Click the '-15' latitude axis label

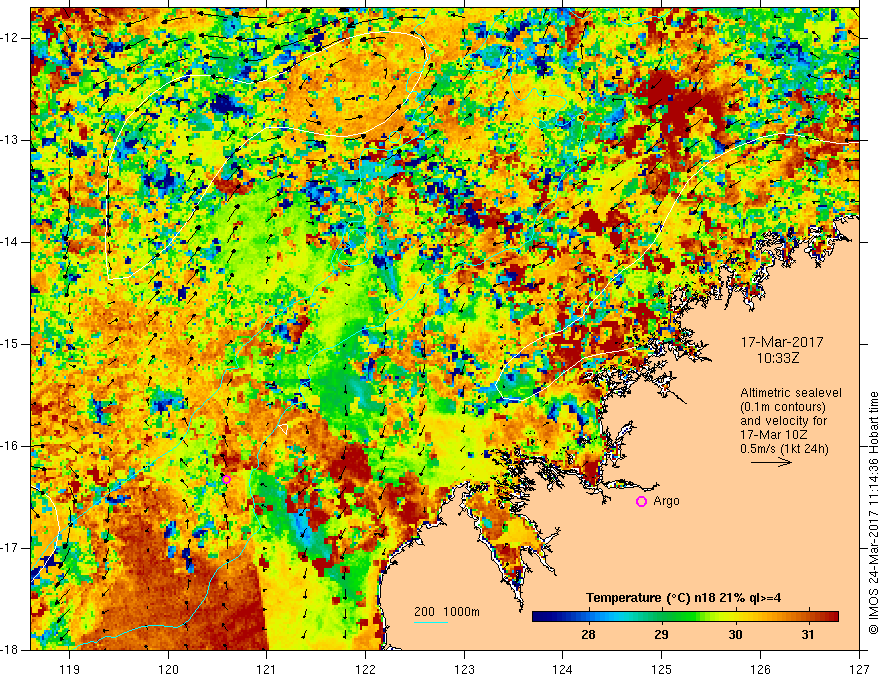click(10, 344)
